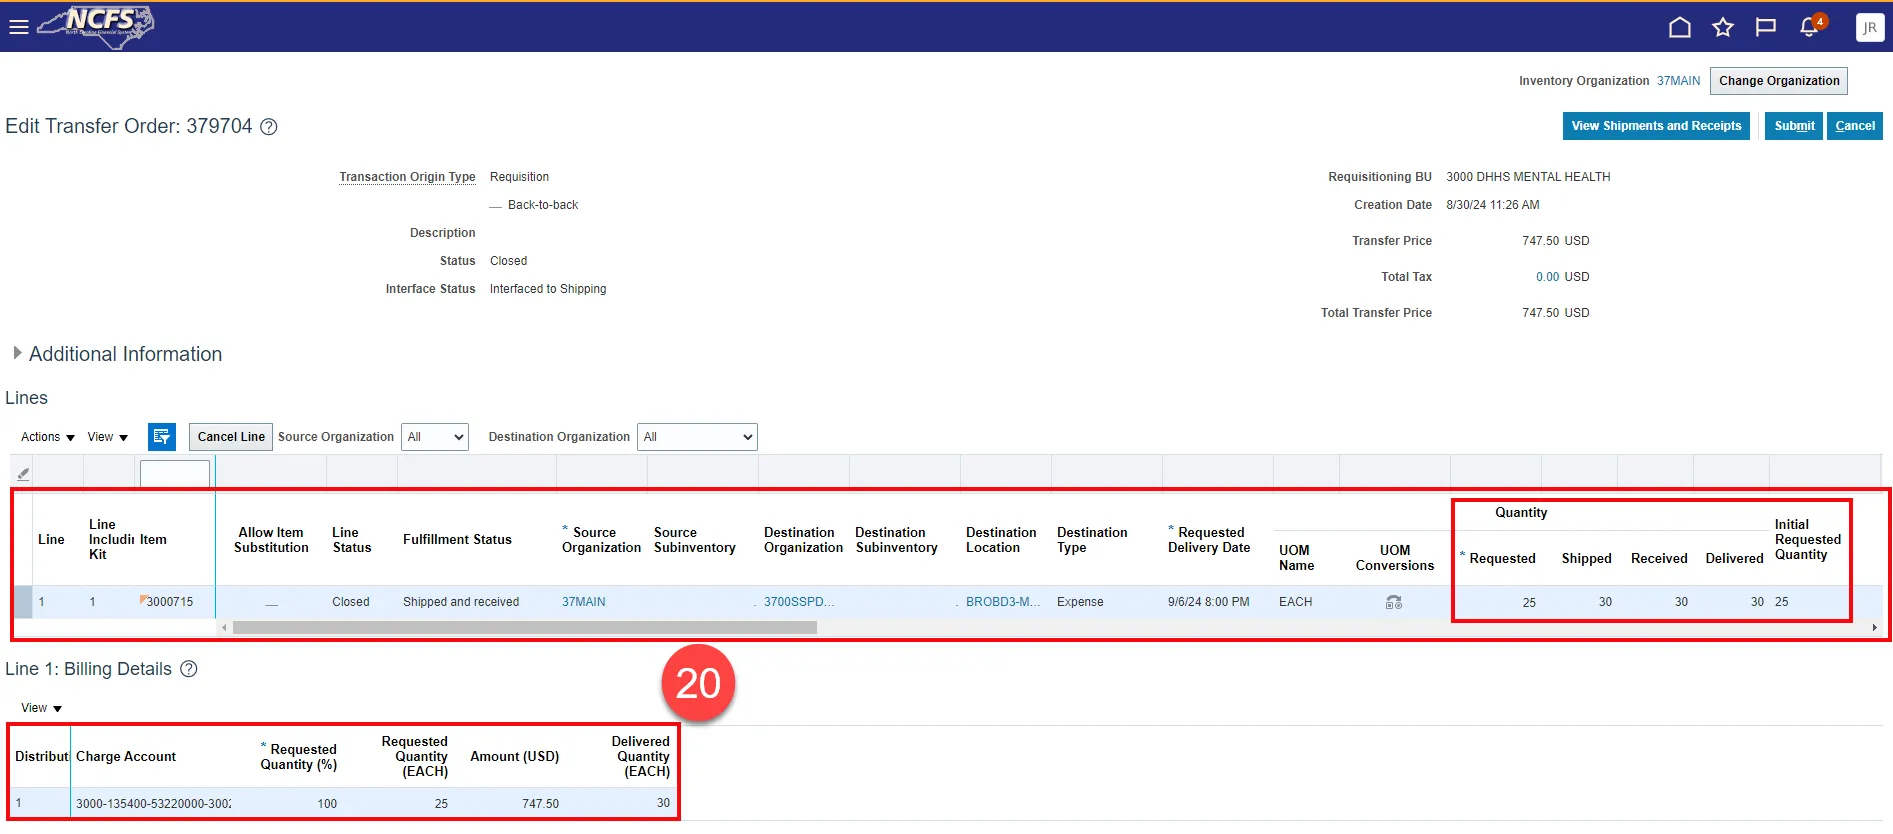Open the Watchlist flag icon
The width and height of the screenshot is (1893, 834).
[1765, 28]
